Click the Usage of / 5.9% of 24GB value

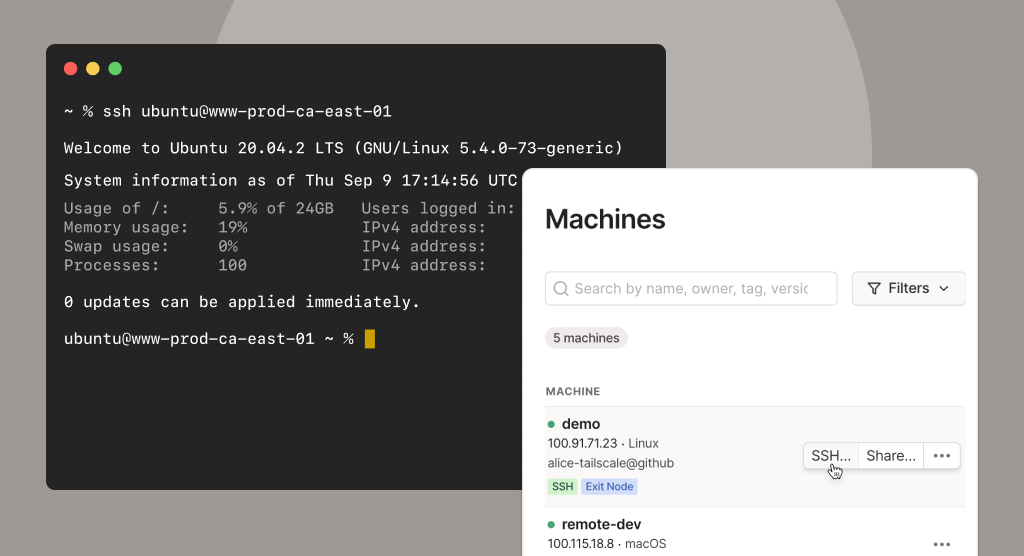(x=276, y=208)
